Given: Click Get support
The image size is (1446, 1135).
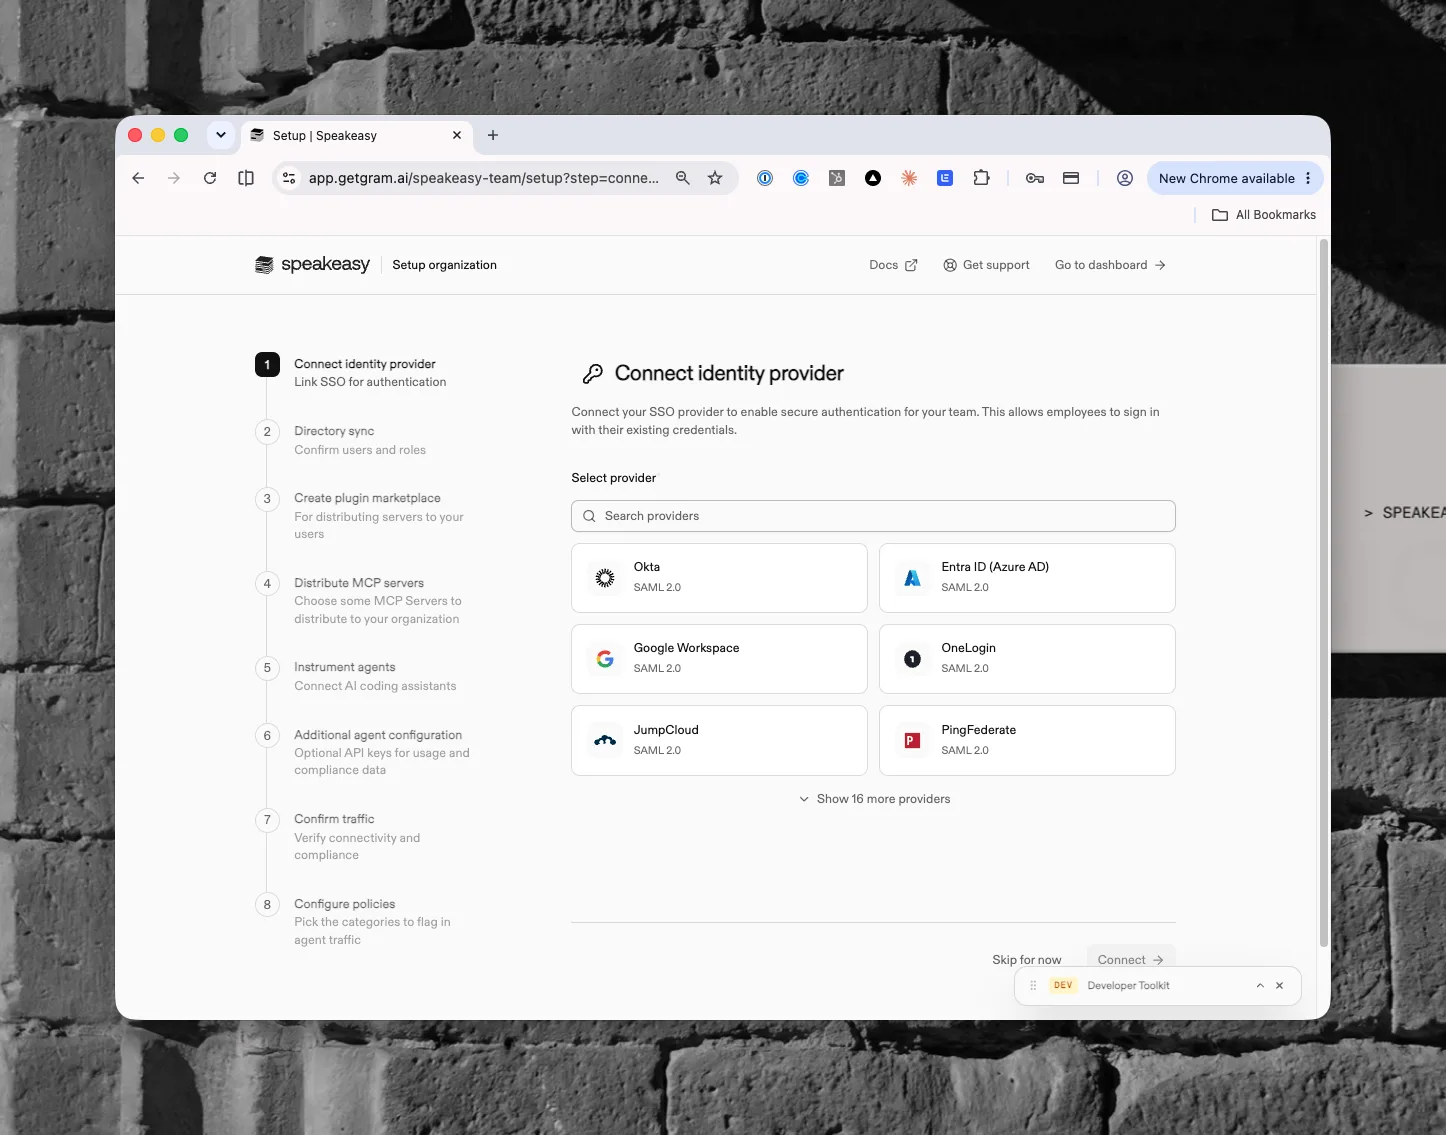Looking at the screenshot, I should coord(986,265).
